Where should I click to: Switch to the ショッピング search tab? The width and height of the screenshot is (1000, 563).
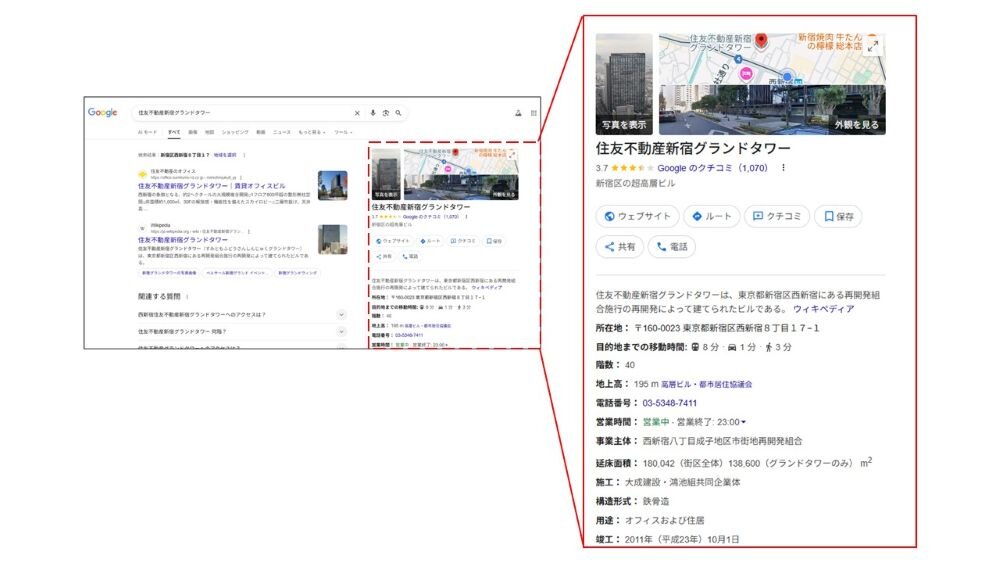[x=235, y=132]
